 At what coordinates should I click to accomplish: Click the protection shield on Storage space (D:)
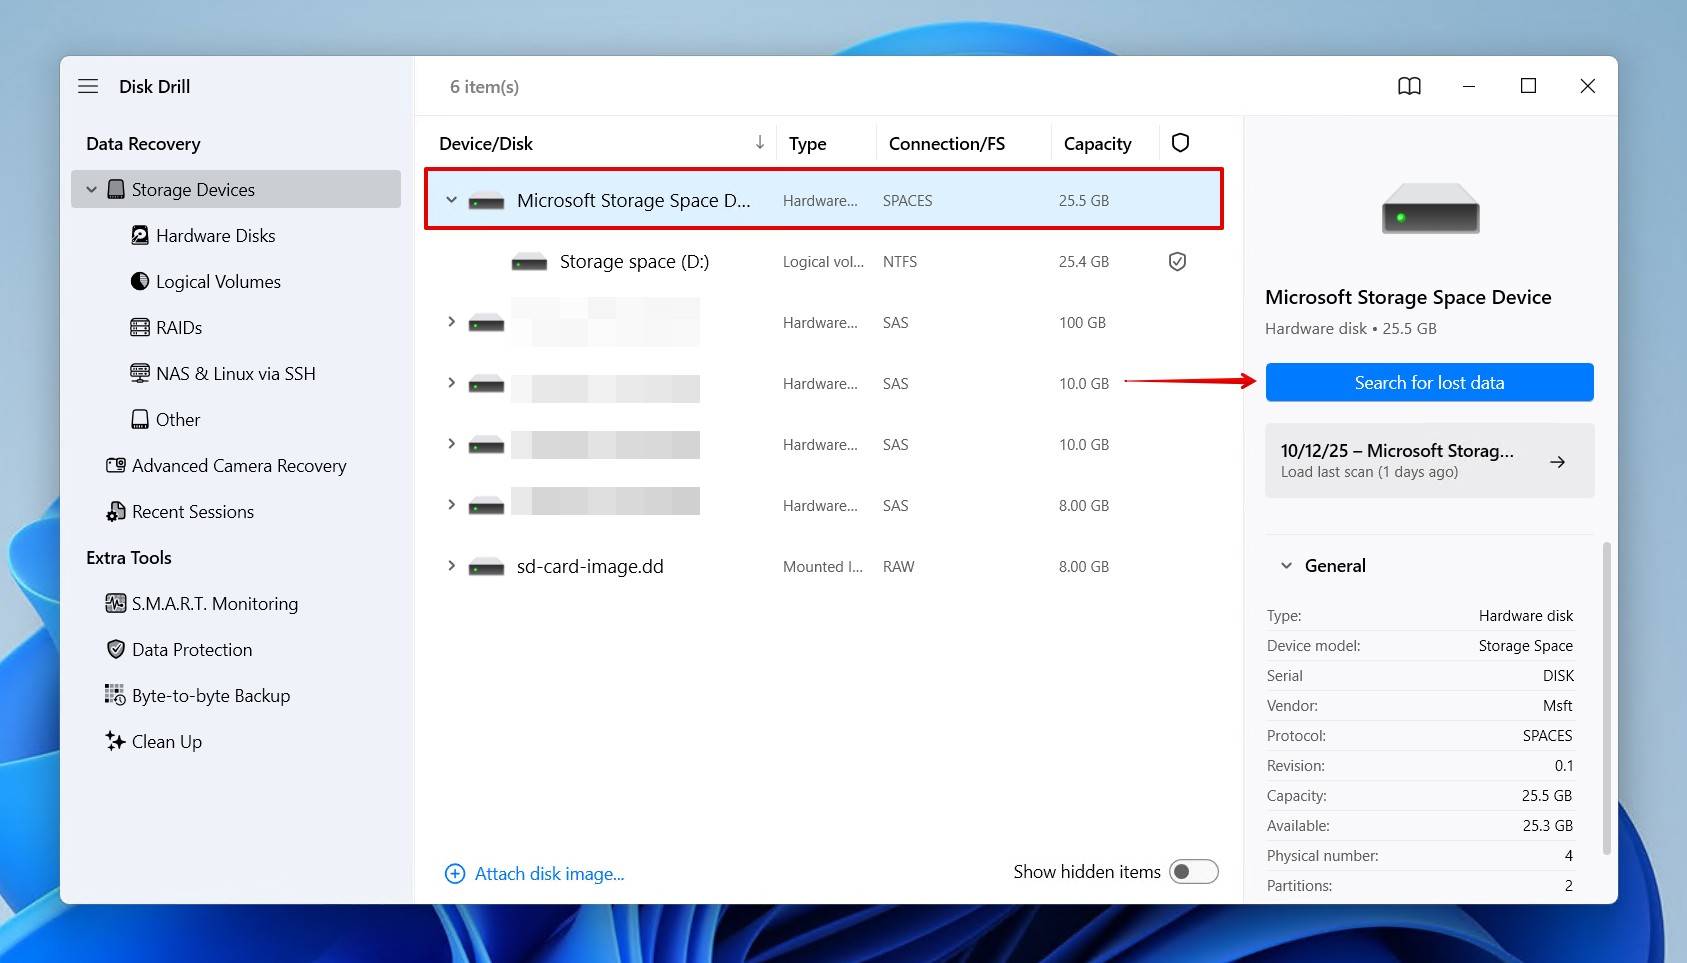pos(1177,262)
